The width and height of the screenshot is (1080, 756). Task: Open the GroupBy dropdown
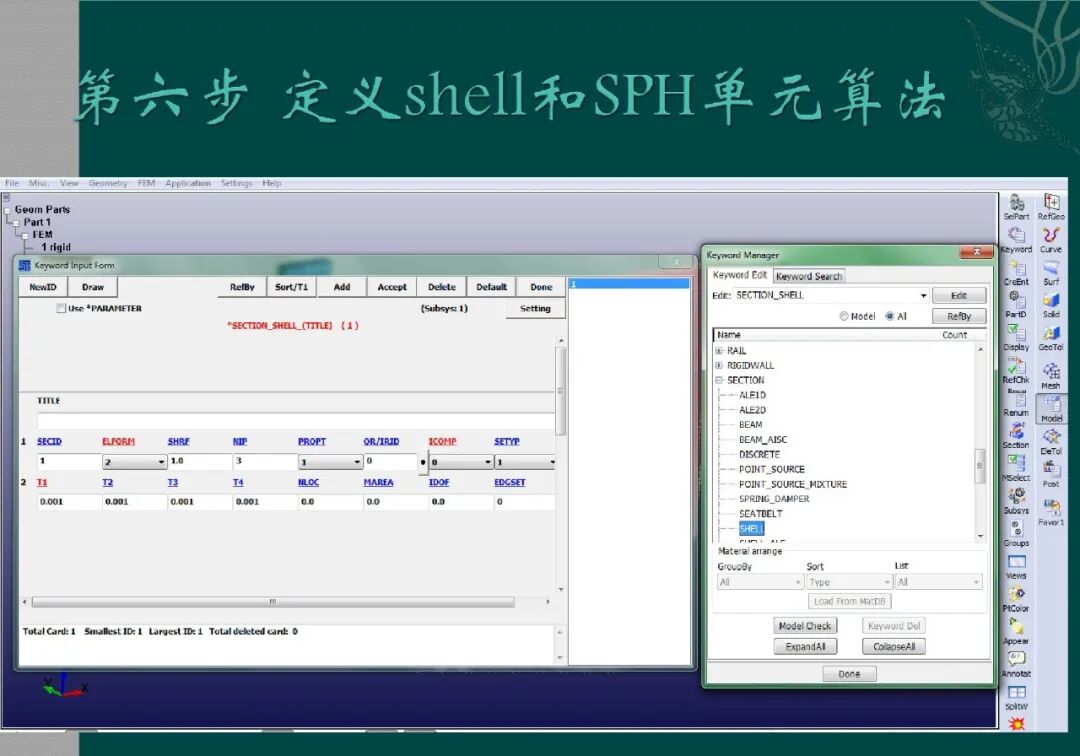pos(760,582)
